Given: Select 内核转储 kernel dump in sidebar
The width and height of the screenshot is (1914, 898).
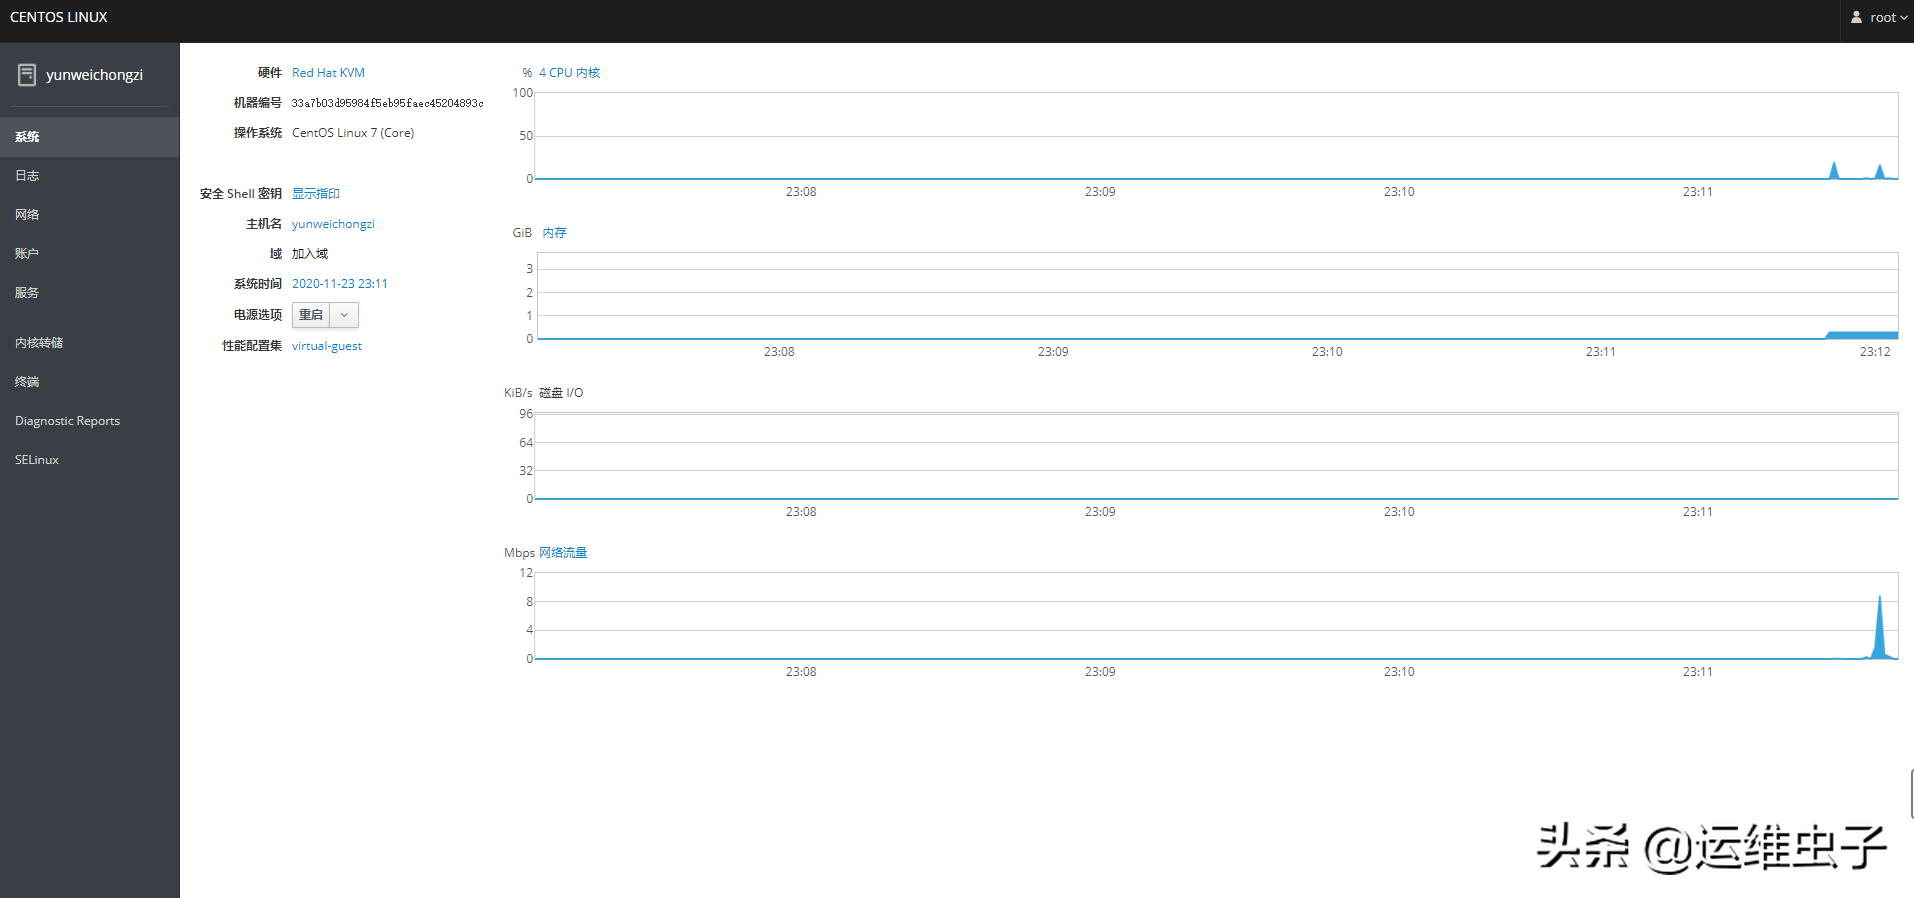Looking at the screenshot, I should tap(39, 343).
